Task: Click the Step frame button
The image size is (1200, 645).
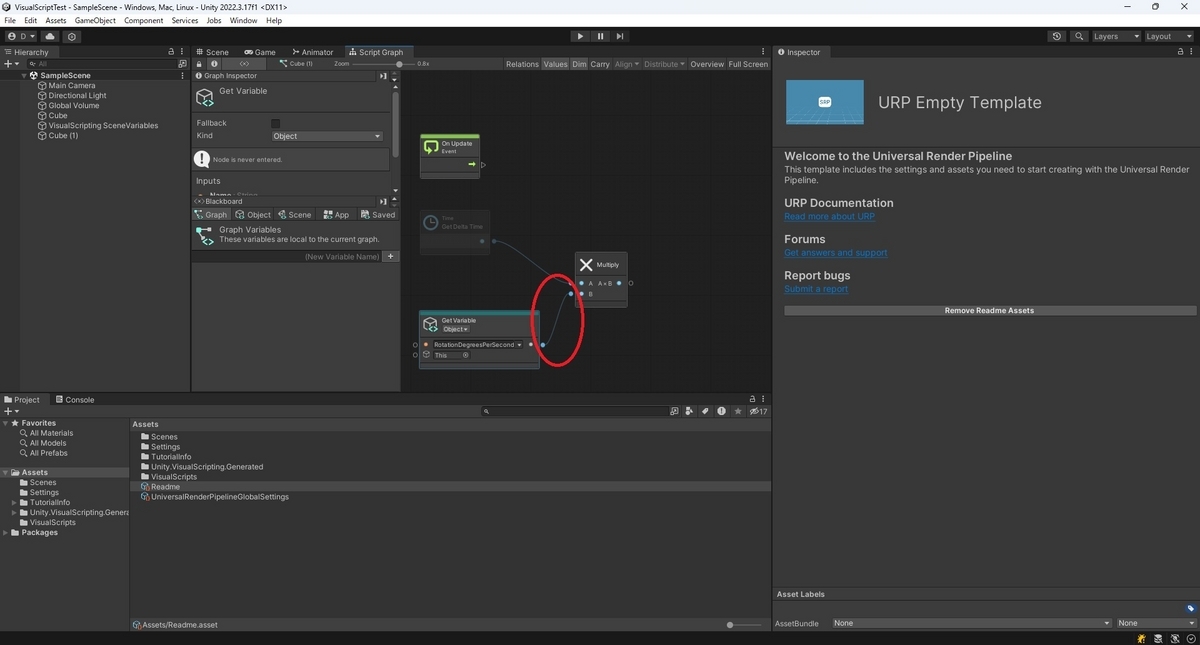Action: click(x=620, y=36)
